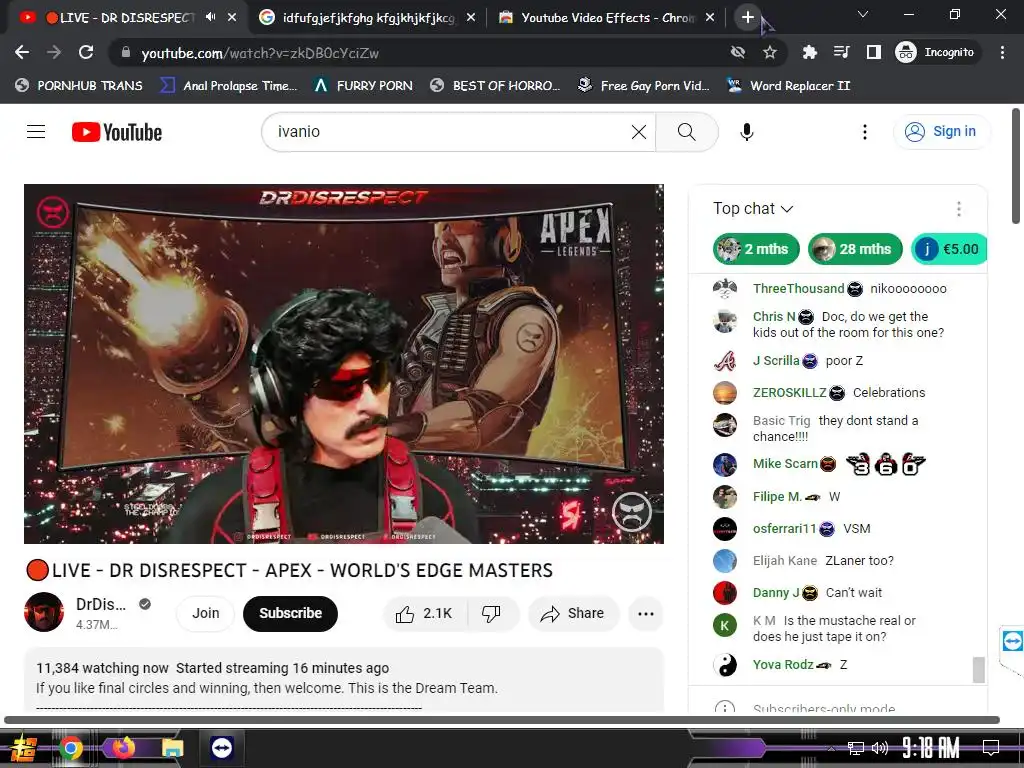Open Firefox from the taskbar
This screenshot has width=1024, height=768.
pos(122,748)
